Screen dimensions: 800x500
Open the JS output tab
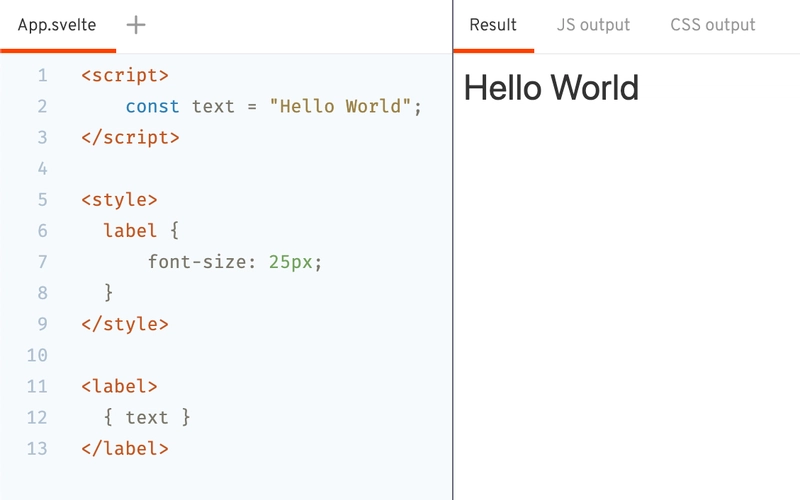(593, 25)
